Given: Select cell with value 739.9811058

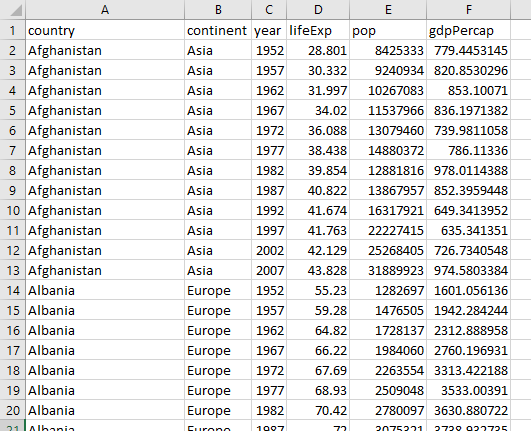Looking at the screenshot, I should point(469,130).
